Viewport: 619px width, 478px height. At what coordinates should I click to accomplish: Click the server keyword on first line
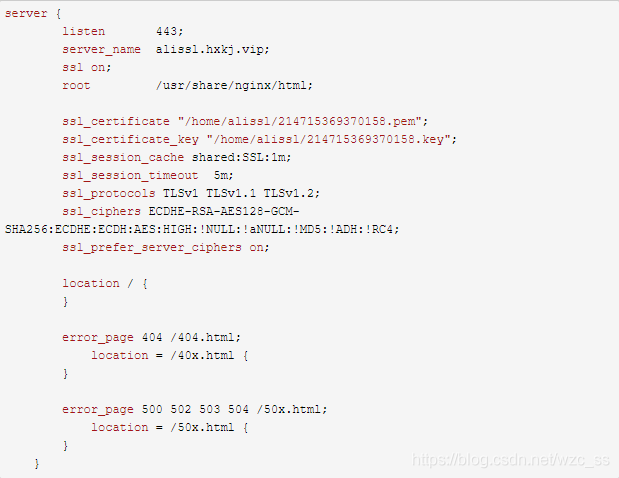26,13
